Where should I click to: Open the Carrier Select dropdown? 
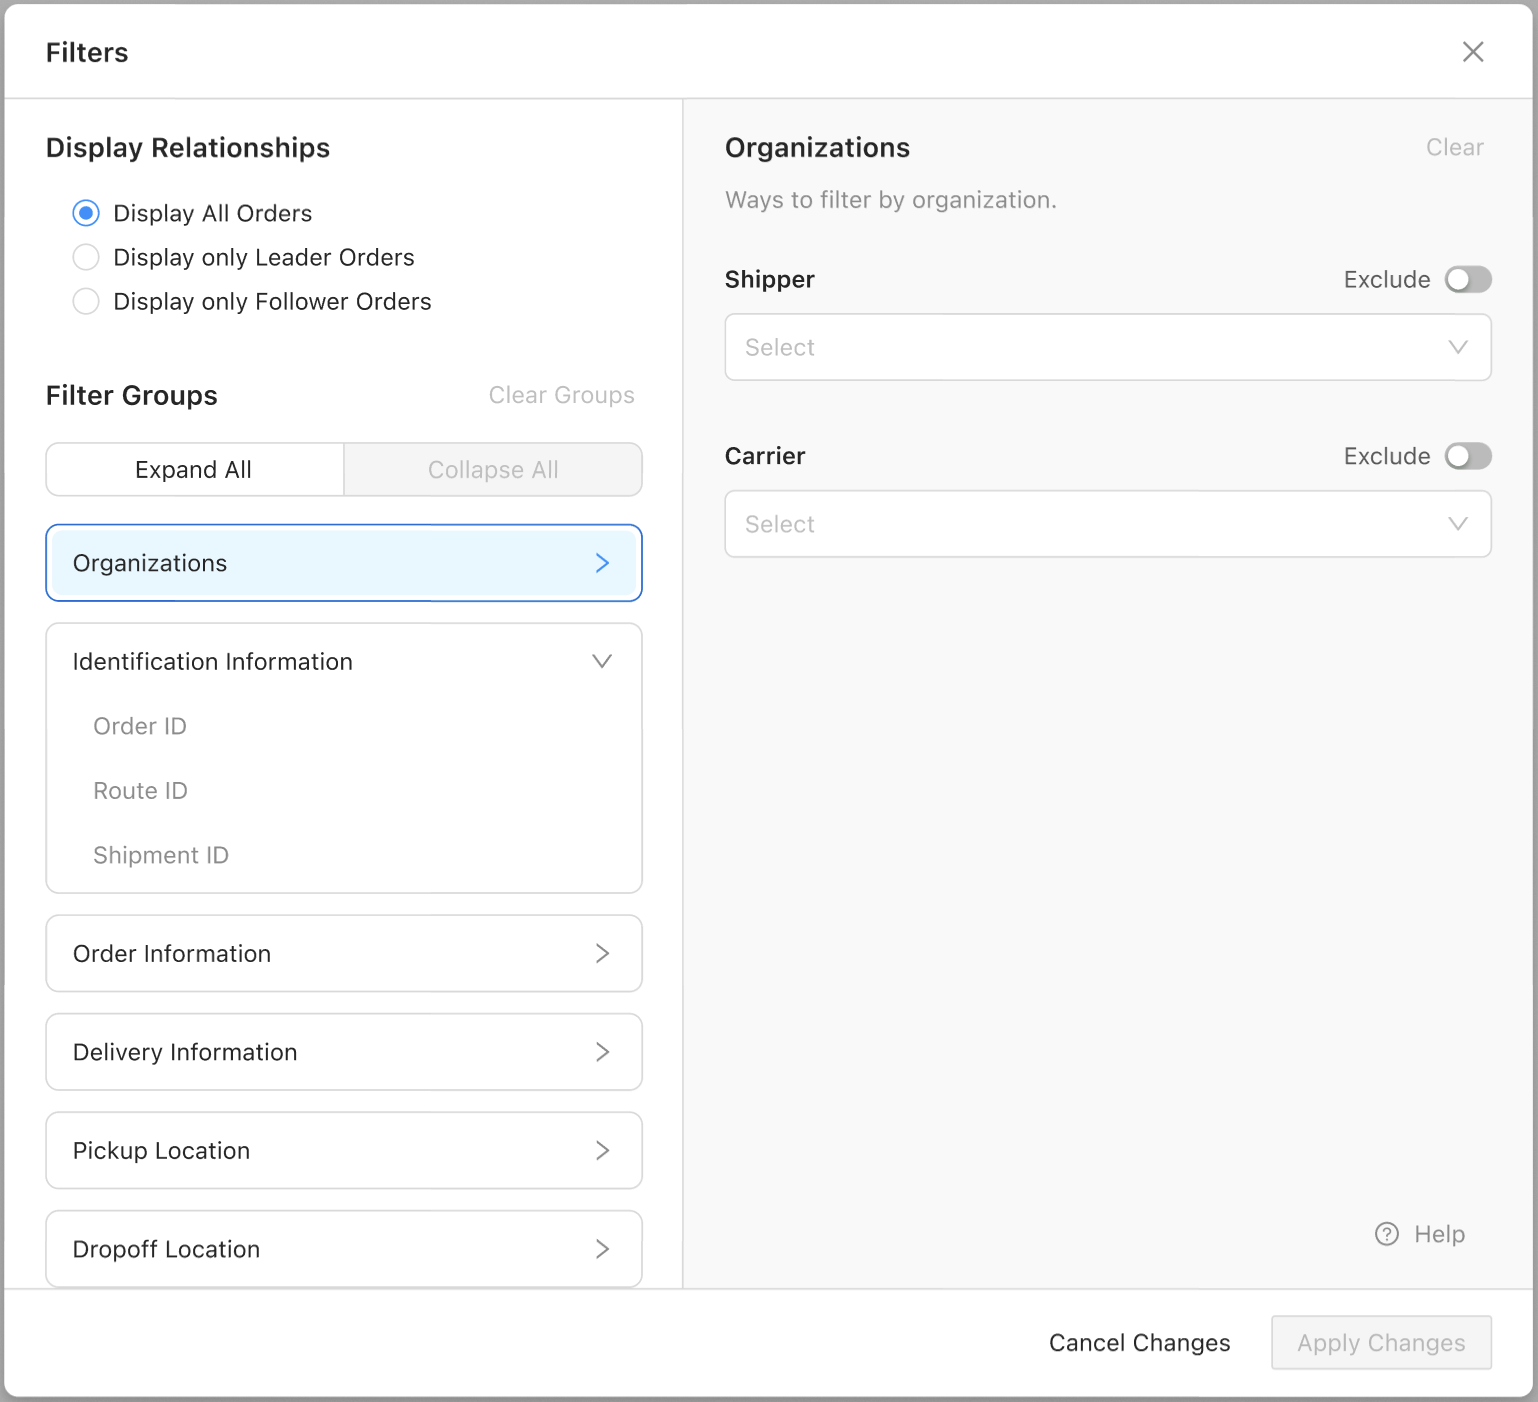(1107, 524)
